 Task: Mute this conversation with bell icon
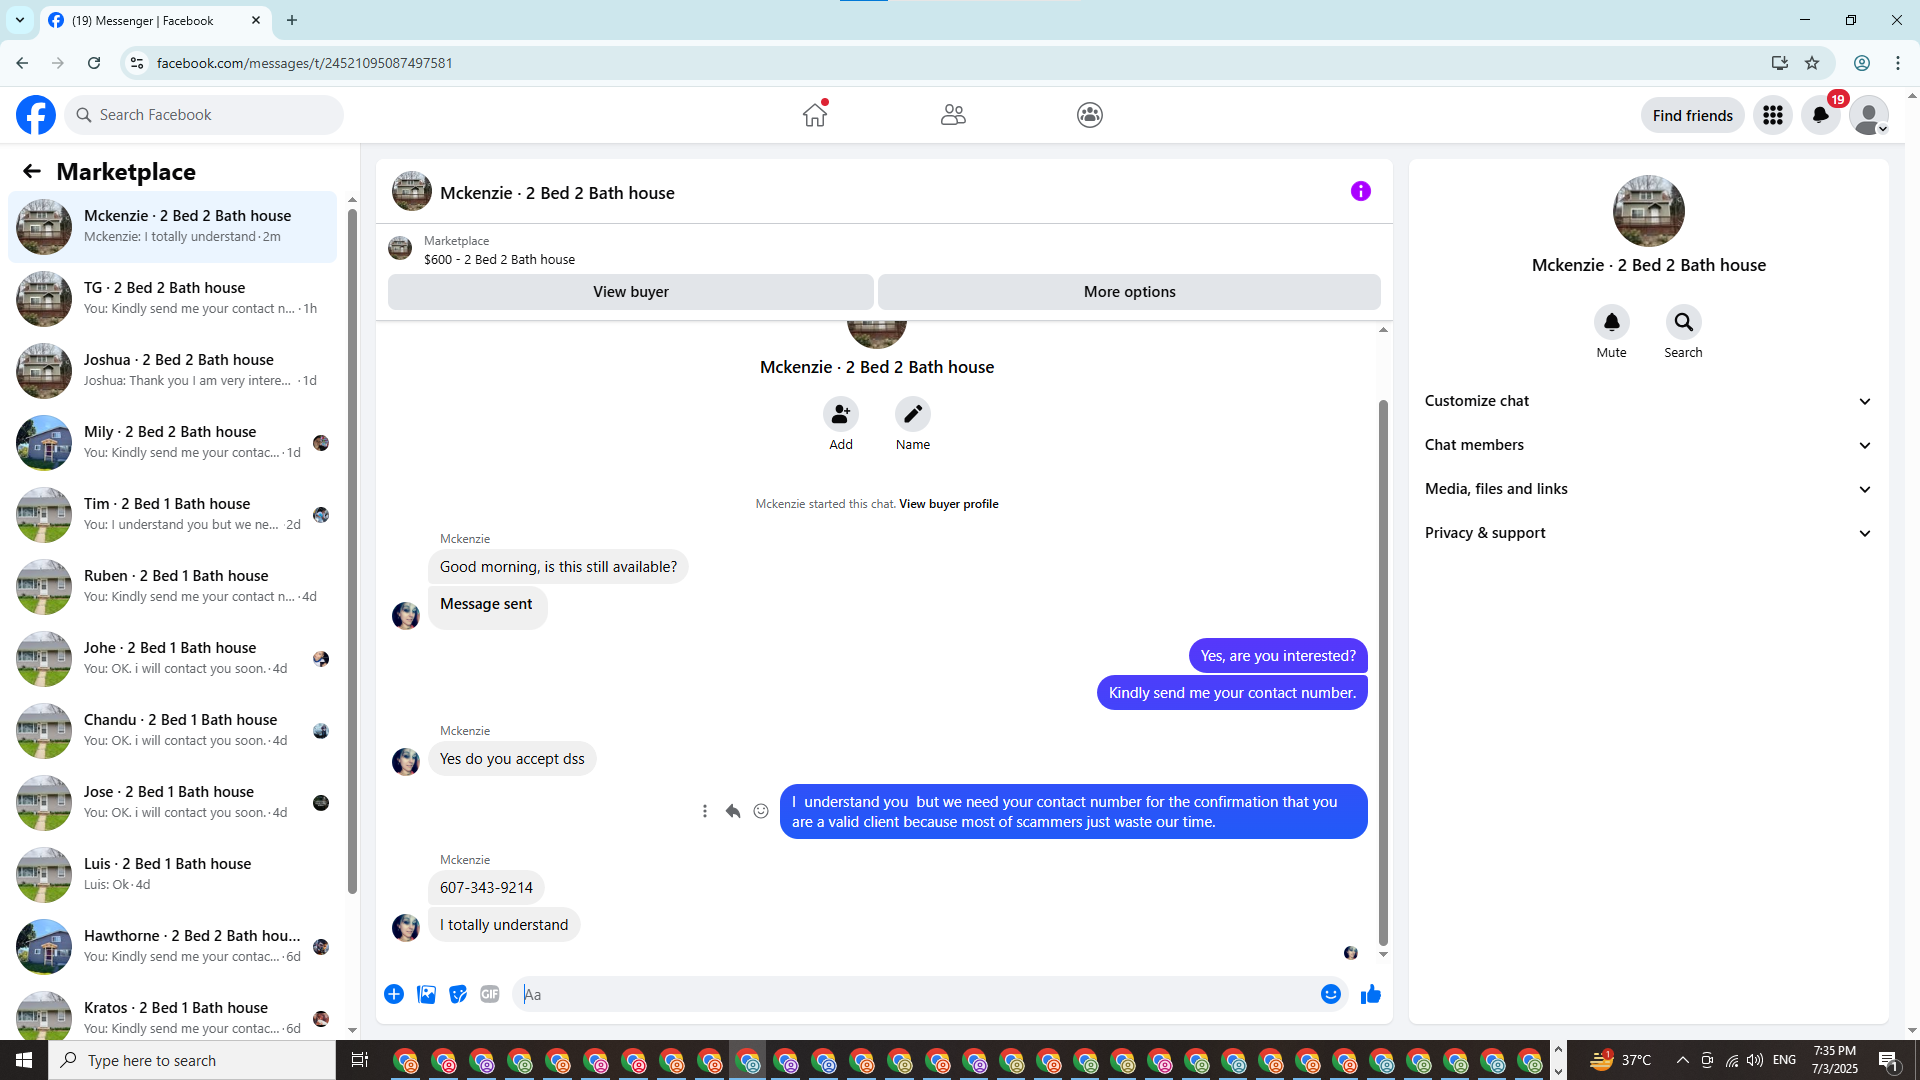(x=1611, y=322)
